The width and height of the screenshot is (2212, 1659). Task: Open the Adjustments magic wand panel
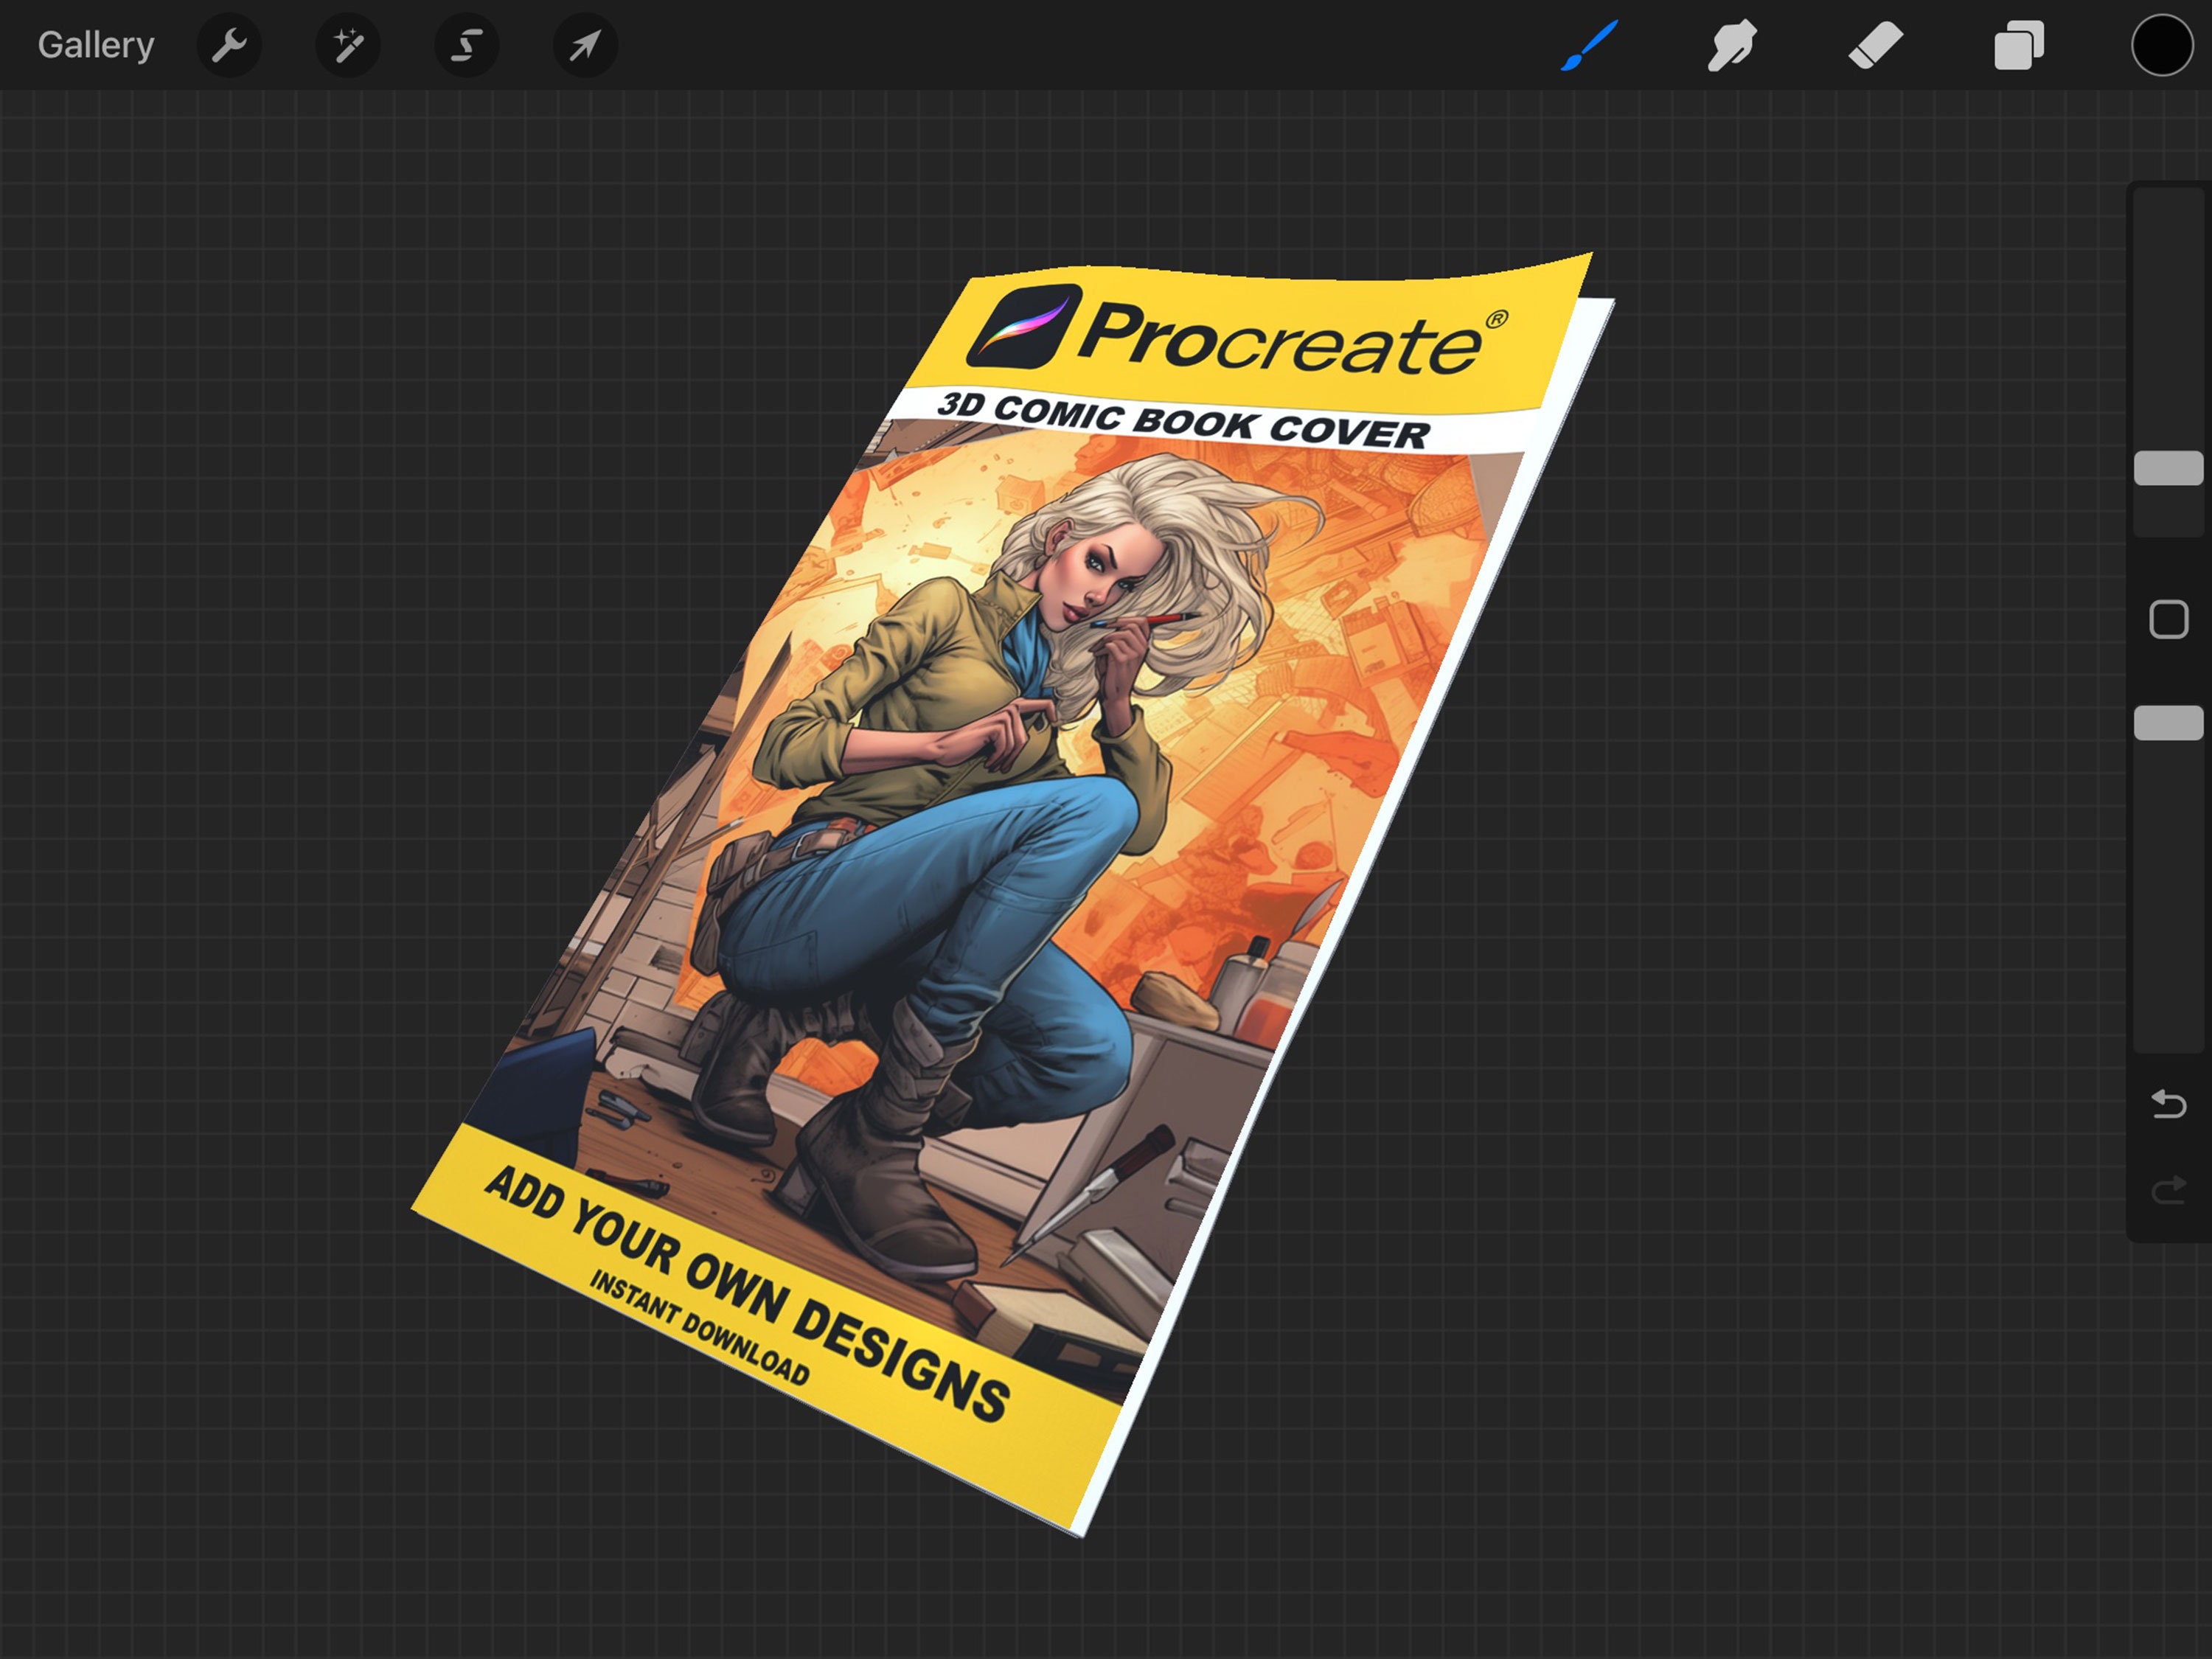[347, 45]
